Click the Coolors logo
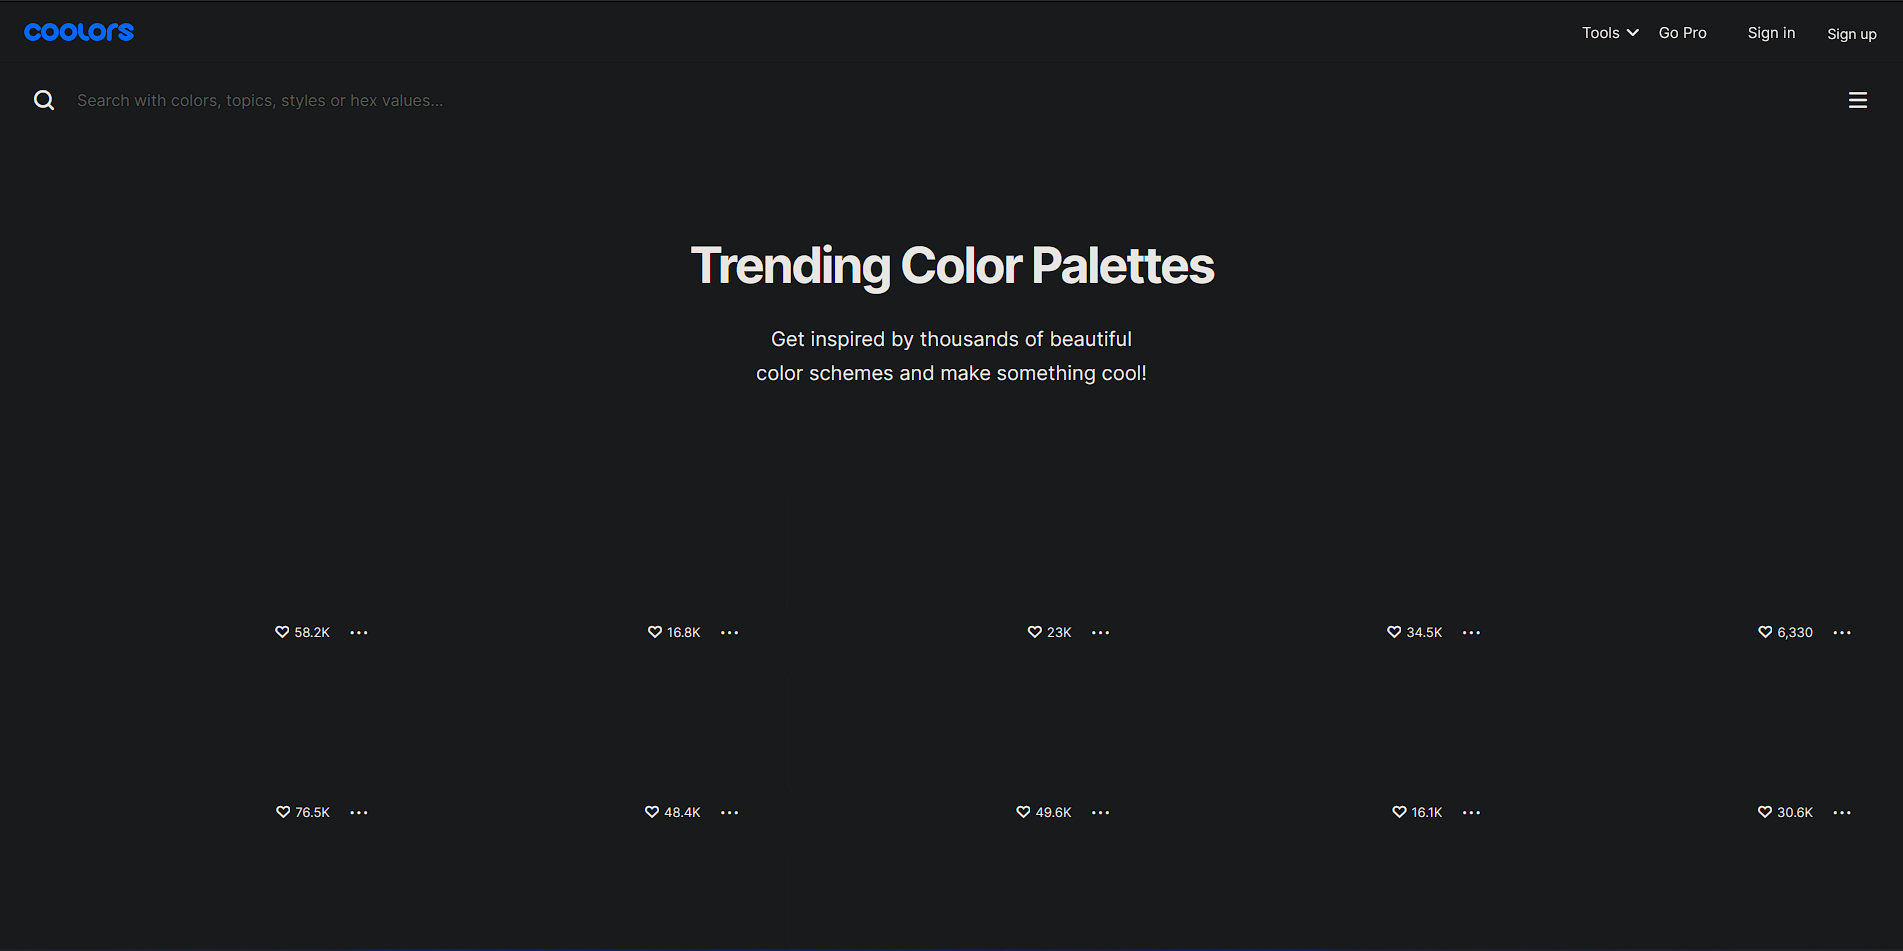The image size is (1903, 951). point(78,31)
